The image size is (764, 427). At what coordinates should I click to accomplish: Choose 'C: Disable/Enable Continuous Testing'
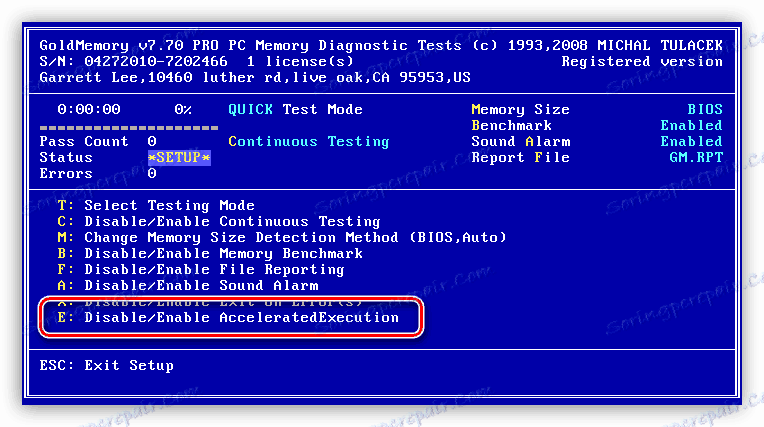coord(219,222)
